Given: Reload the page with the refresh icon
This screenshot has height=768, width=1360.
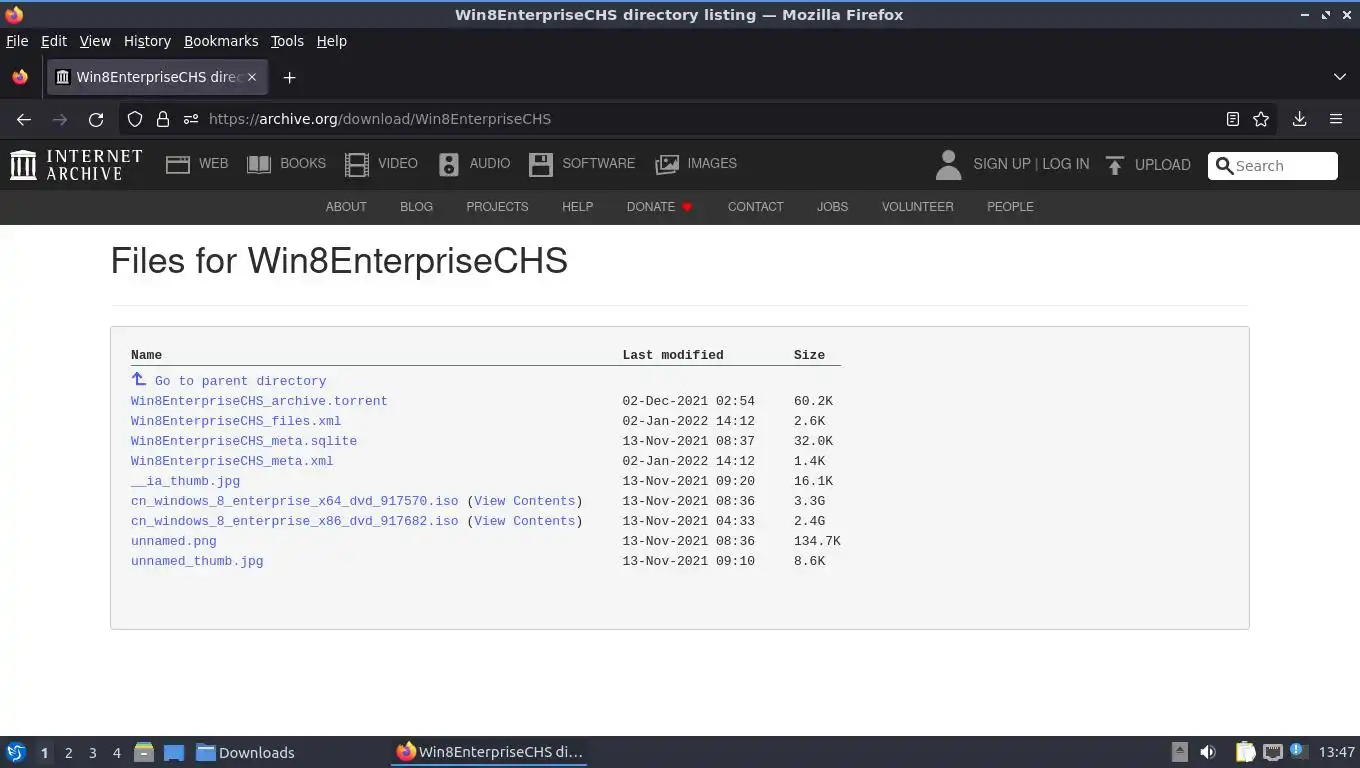Looking at the screenshot, I should click(x=96, y=119).
